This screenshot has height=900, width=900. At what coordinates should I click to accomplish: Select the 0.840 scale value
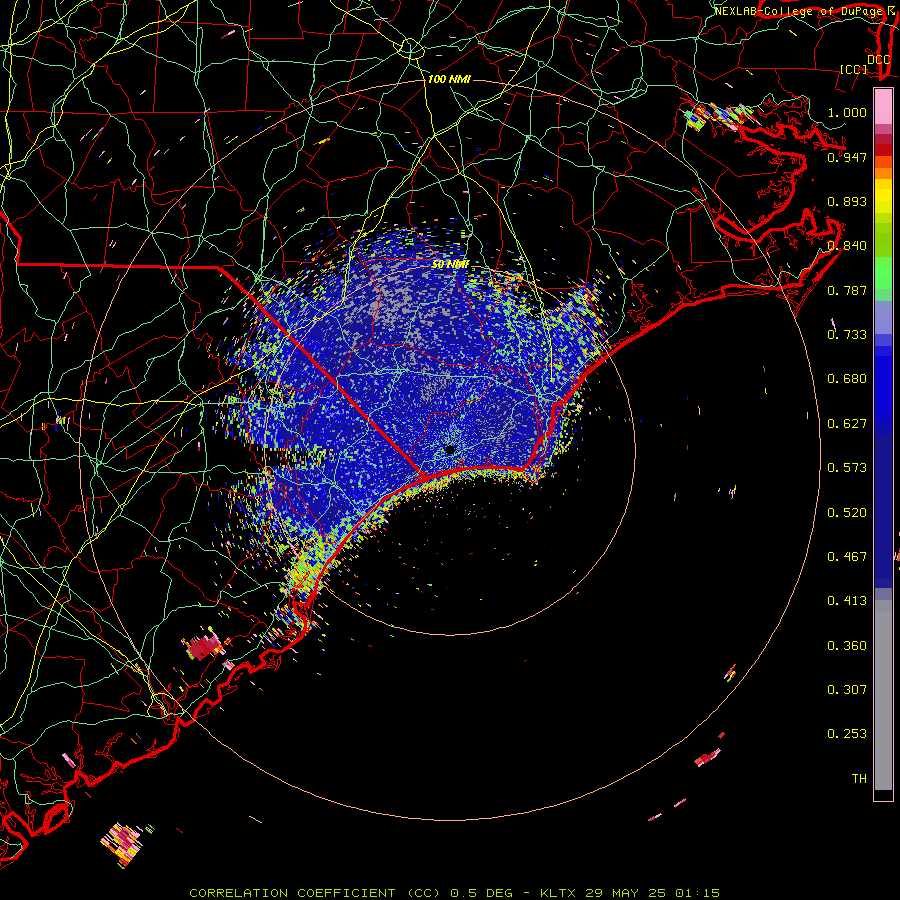pos(847,246)
